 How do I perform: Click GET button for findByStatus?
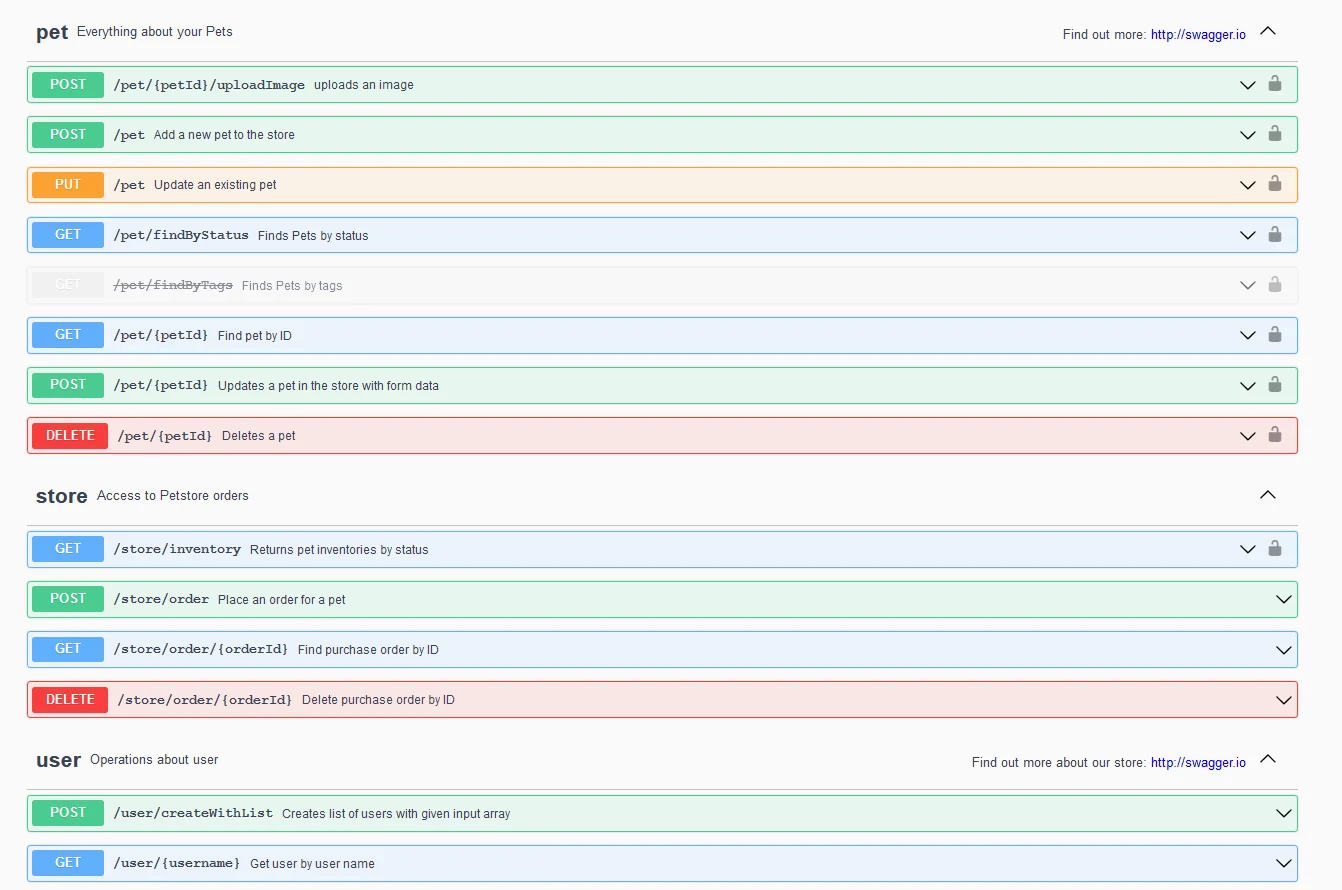coord(68,234)
